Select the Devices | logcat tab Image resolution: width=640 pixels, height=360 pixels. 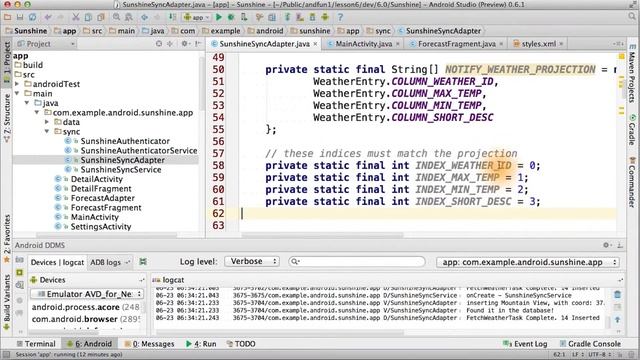pos(57,262)
